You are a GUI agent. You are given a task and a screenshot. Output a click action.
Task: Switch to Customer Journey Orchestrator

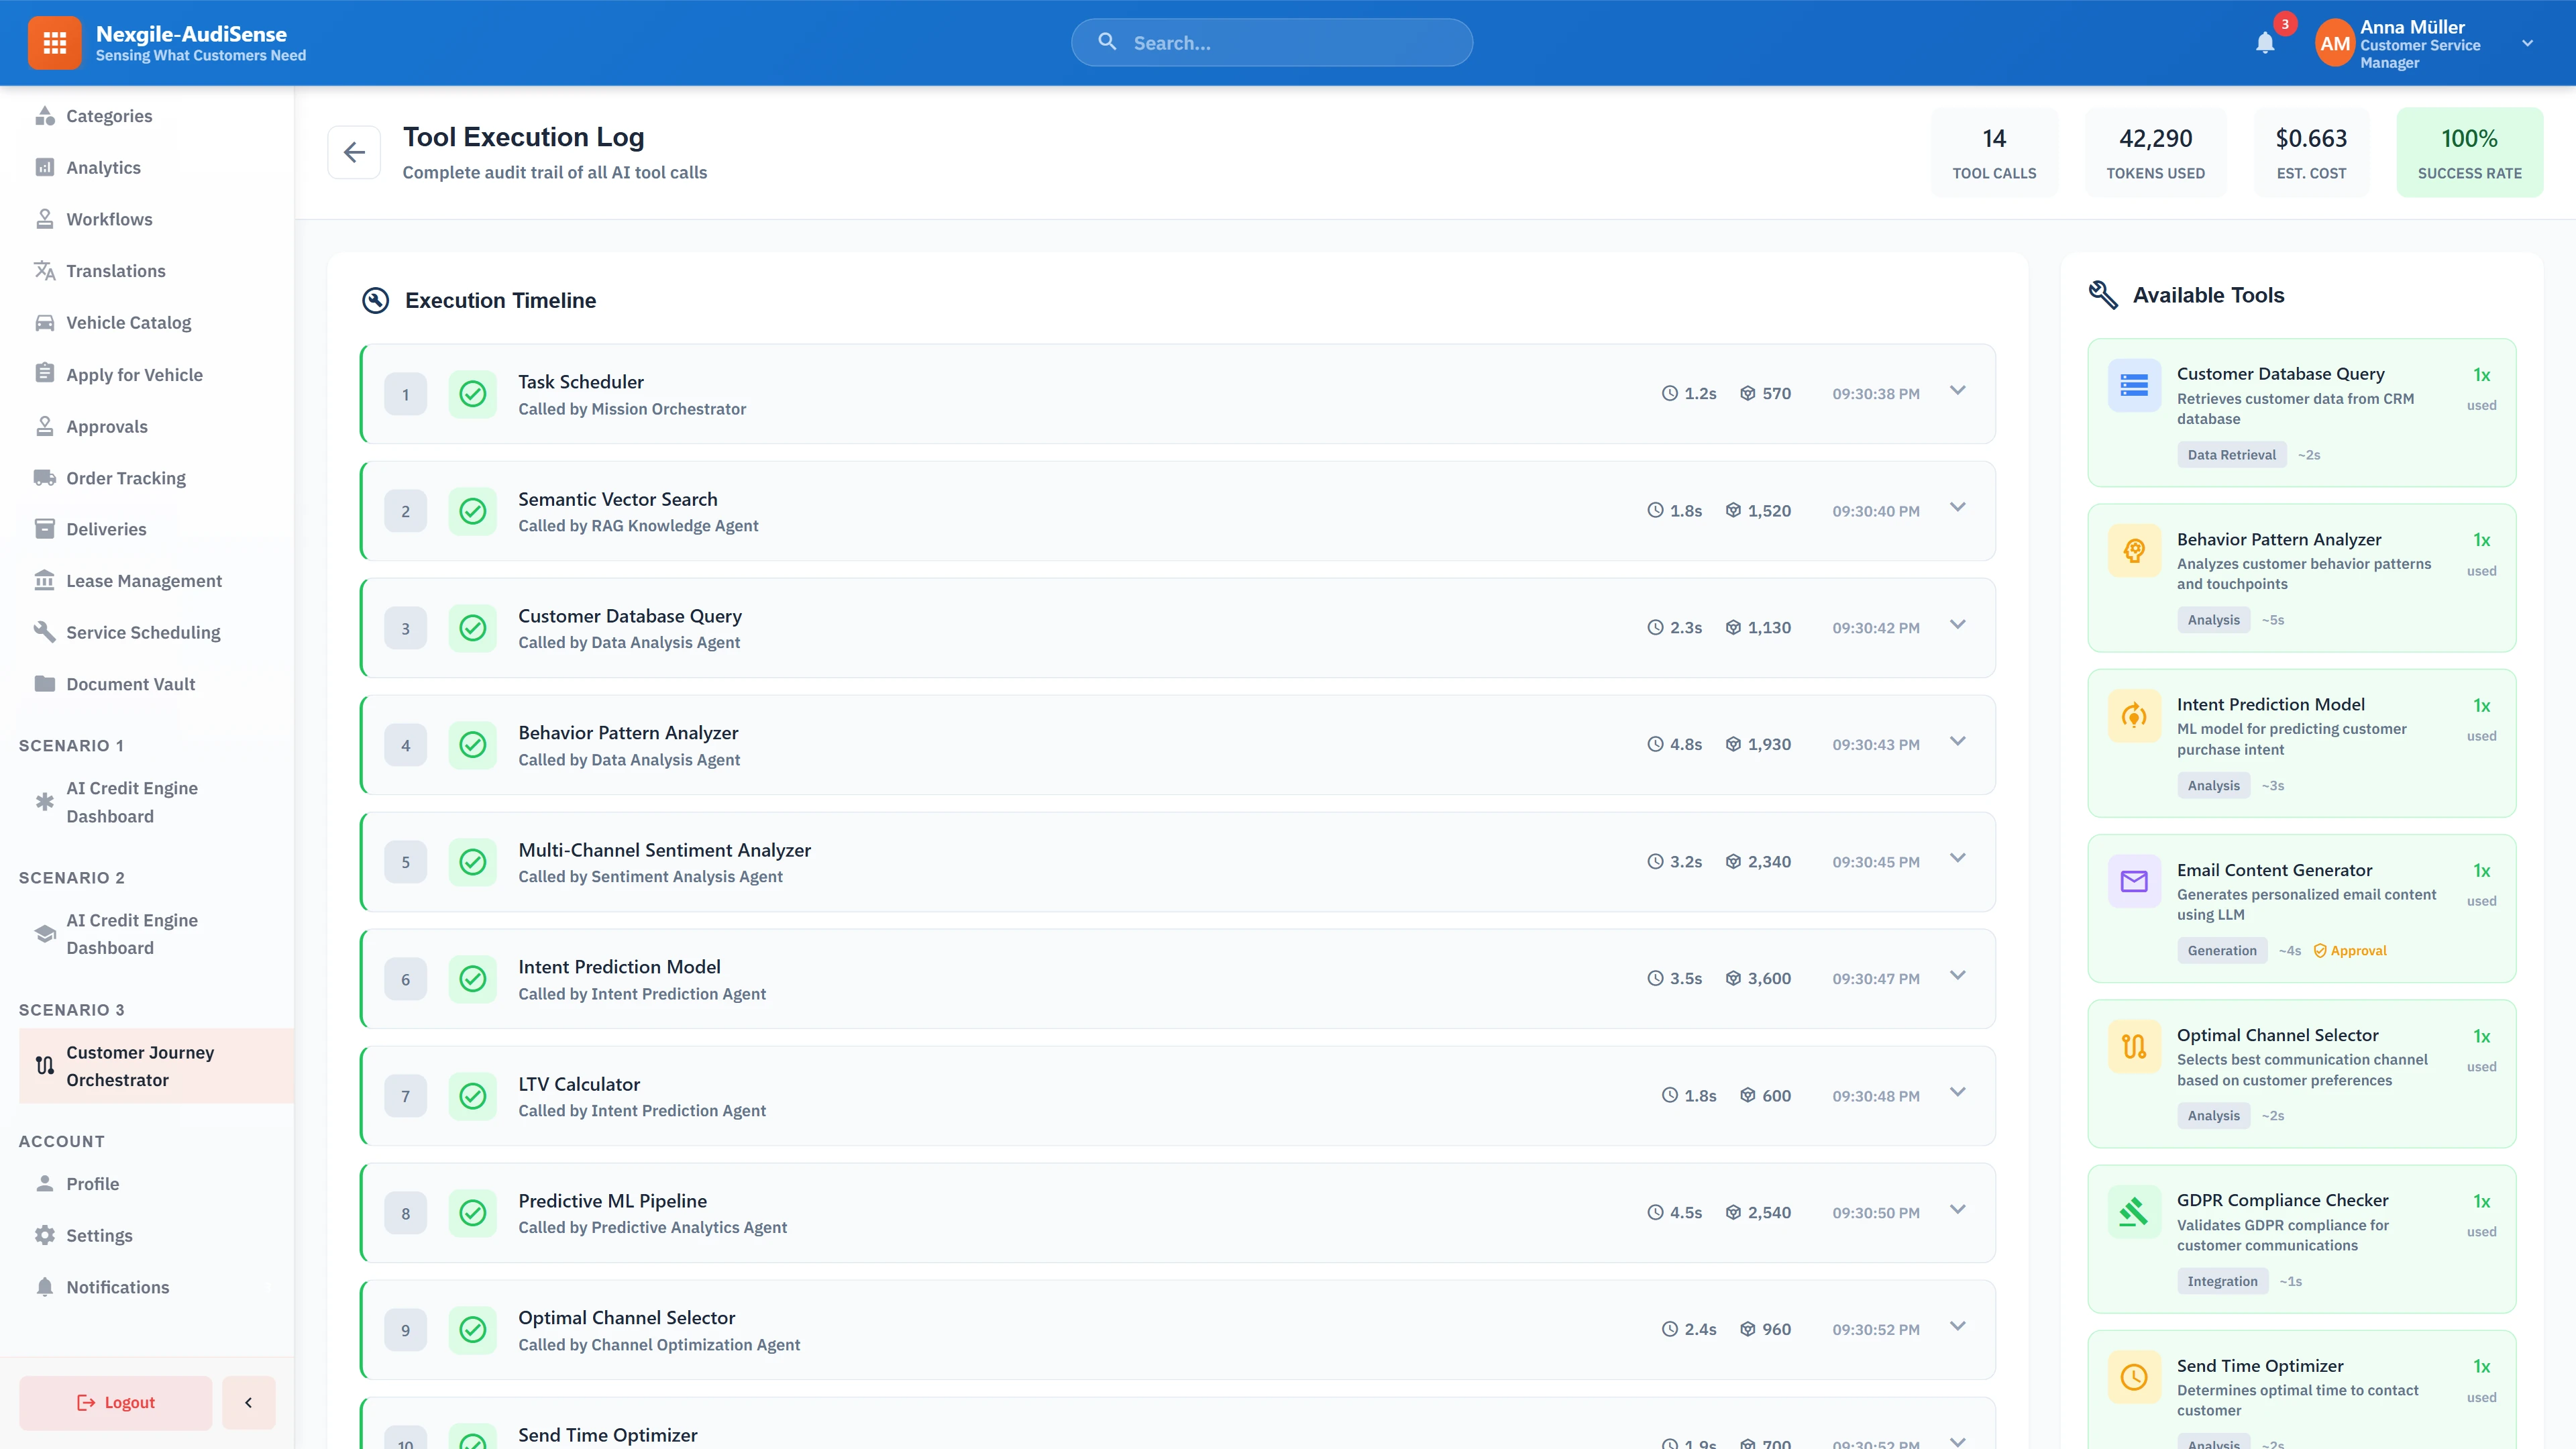pos(140,1065)
